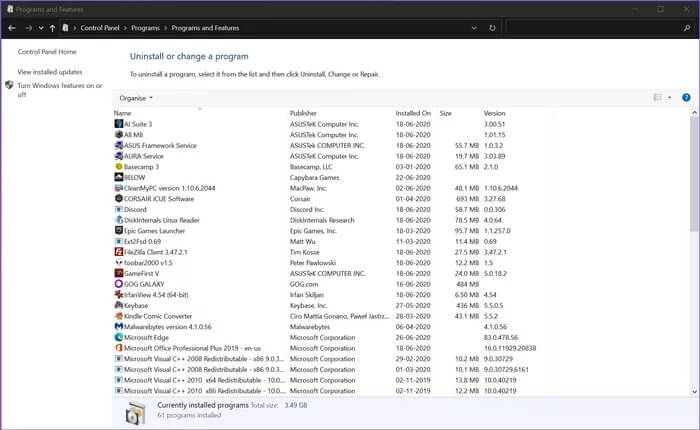The width and height of the screenshot is (700, 430).
Task: Click the 9.0.30729.6161 version cell
Action: pos(506,369)
